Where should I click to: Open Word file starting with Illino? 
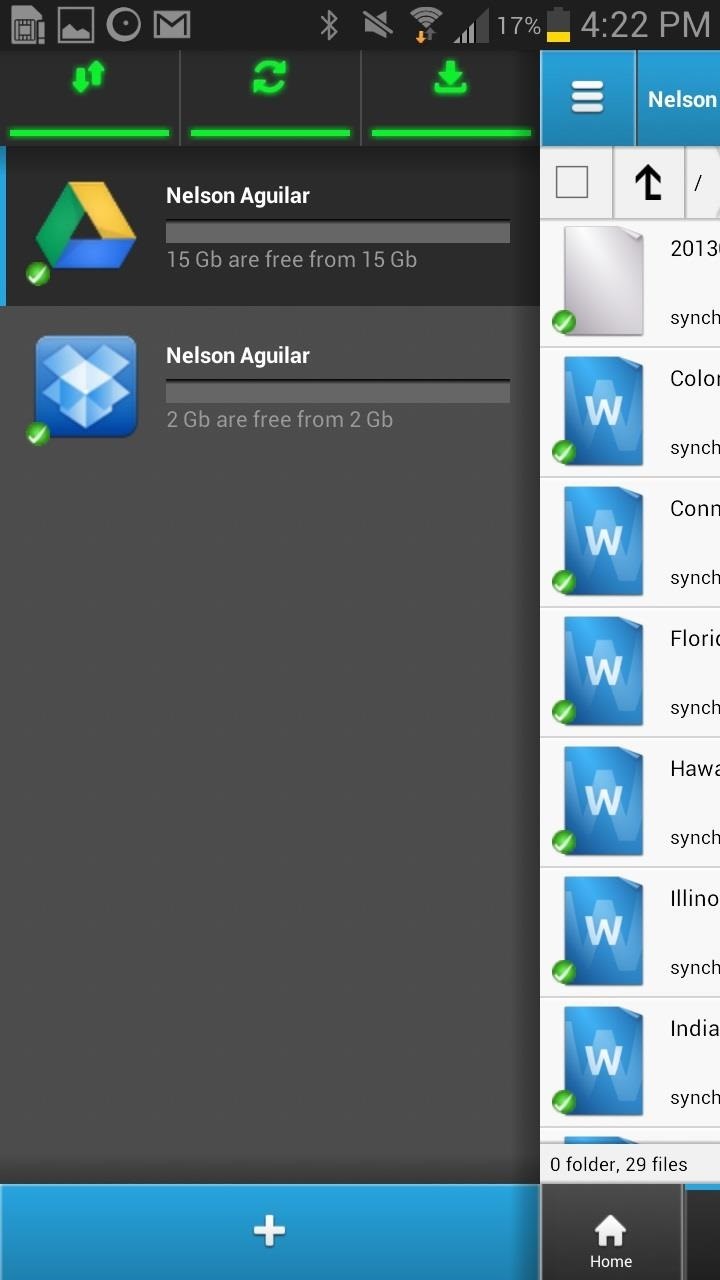pos(603,931)
